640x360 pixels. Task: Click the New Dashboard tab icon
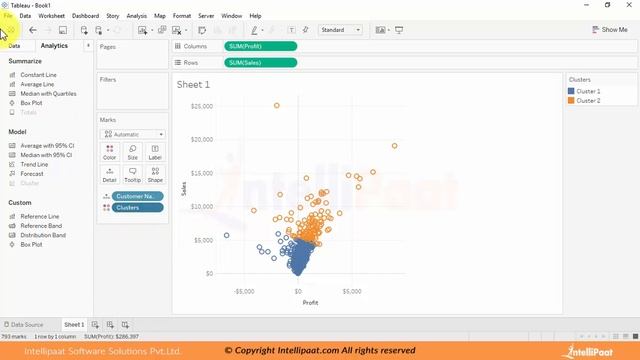[x=110, y=325]
